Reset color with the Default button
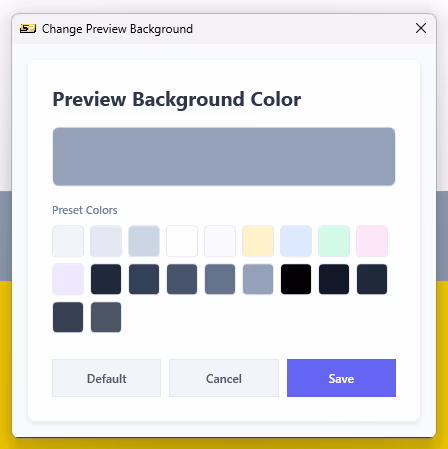Screen dimensions: 448x449 click(107, 378)
